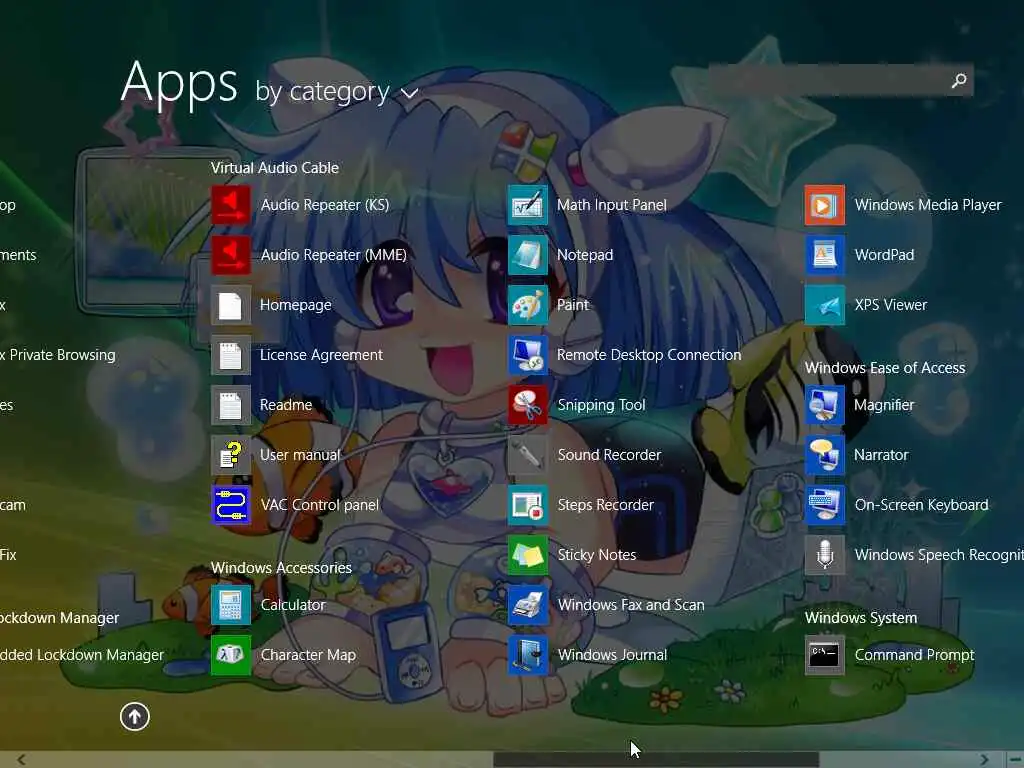The height and width of the screenshot is (768, 1024).
Task: Open Windows Media Player icon
Action: [825, 204]
